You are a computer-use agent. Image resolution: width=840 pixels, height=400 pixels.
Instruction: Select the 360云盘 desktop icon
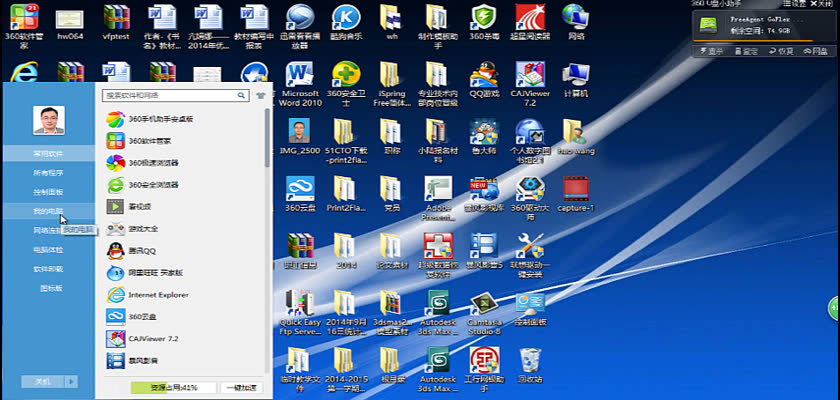(300, 194)
